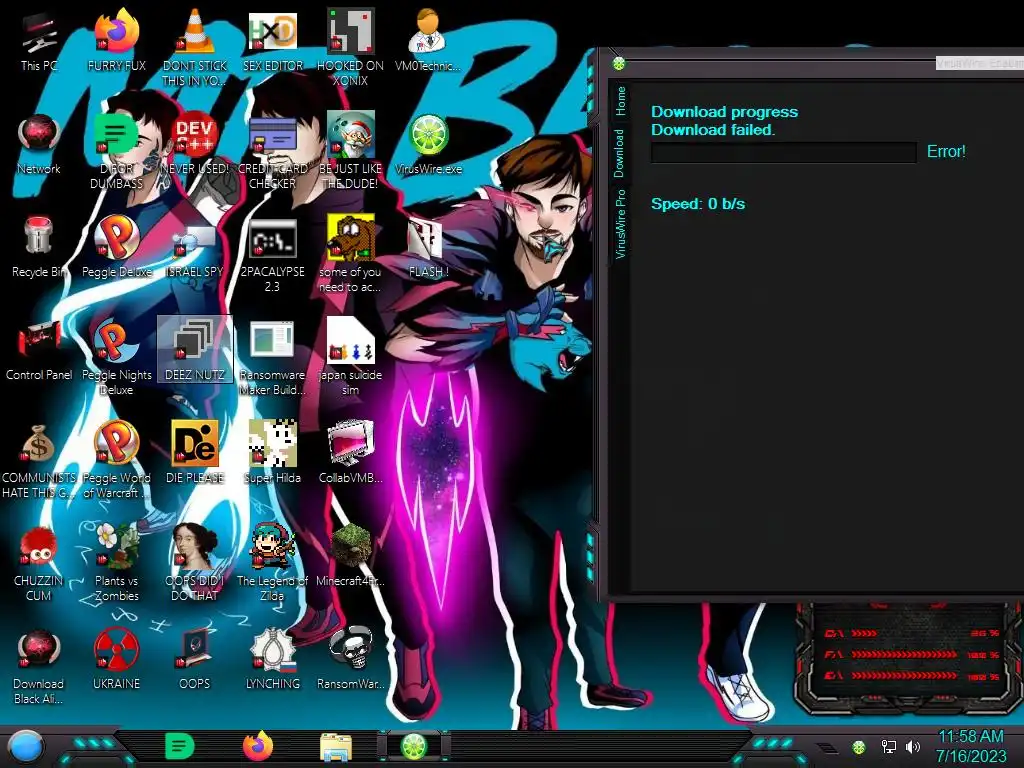The width and height of the screenshot is (1024, 768).
Task: Open the LYNCHING noose icon
Action: coord(272,660)
